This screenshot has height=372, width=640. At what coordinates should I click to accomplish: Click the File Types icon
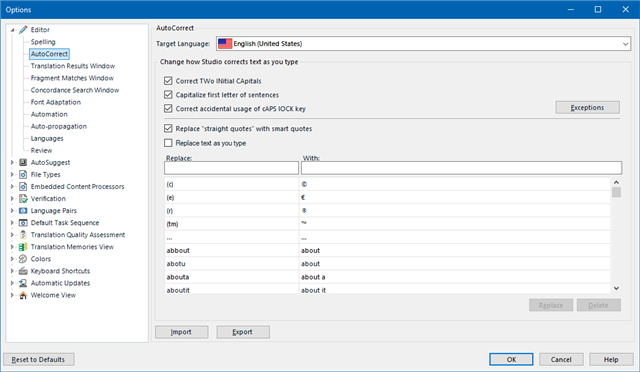pos(23,174)
